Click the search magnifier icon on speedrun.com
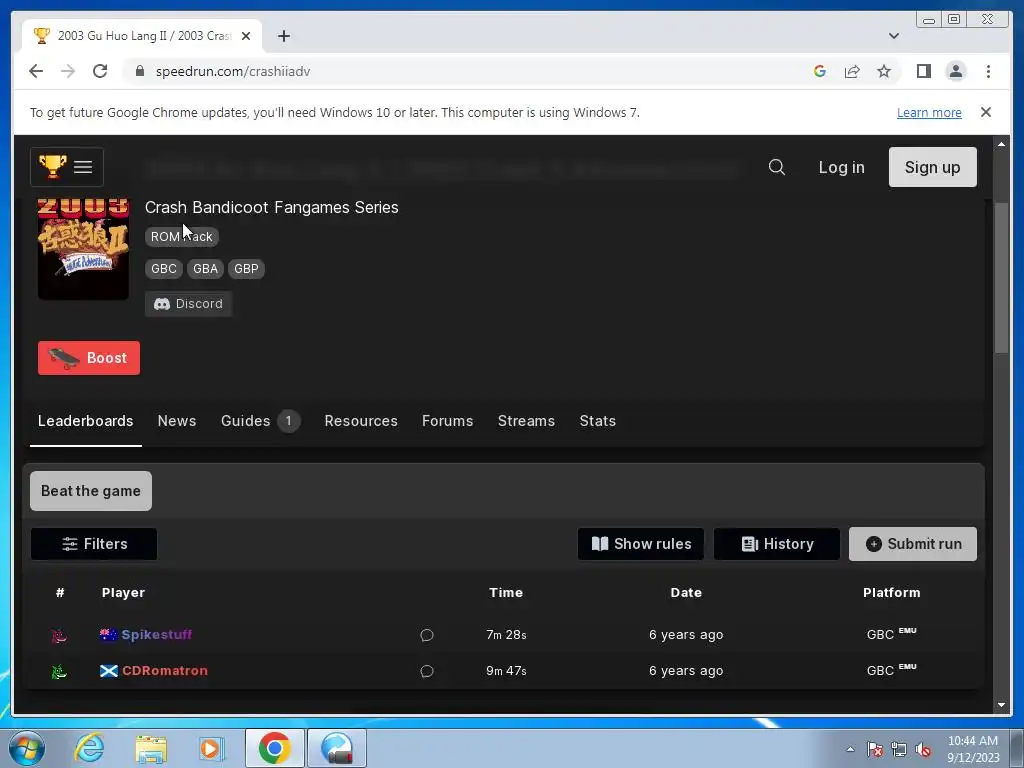 coord(776,167)
